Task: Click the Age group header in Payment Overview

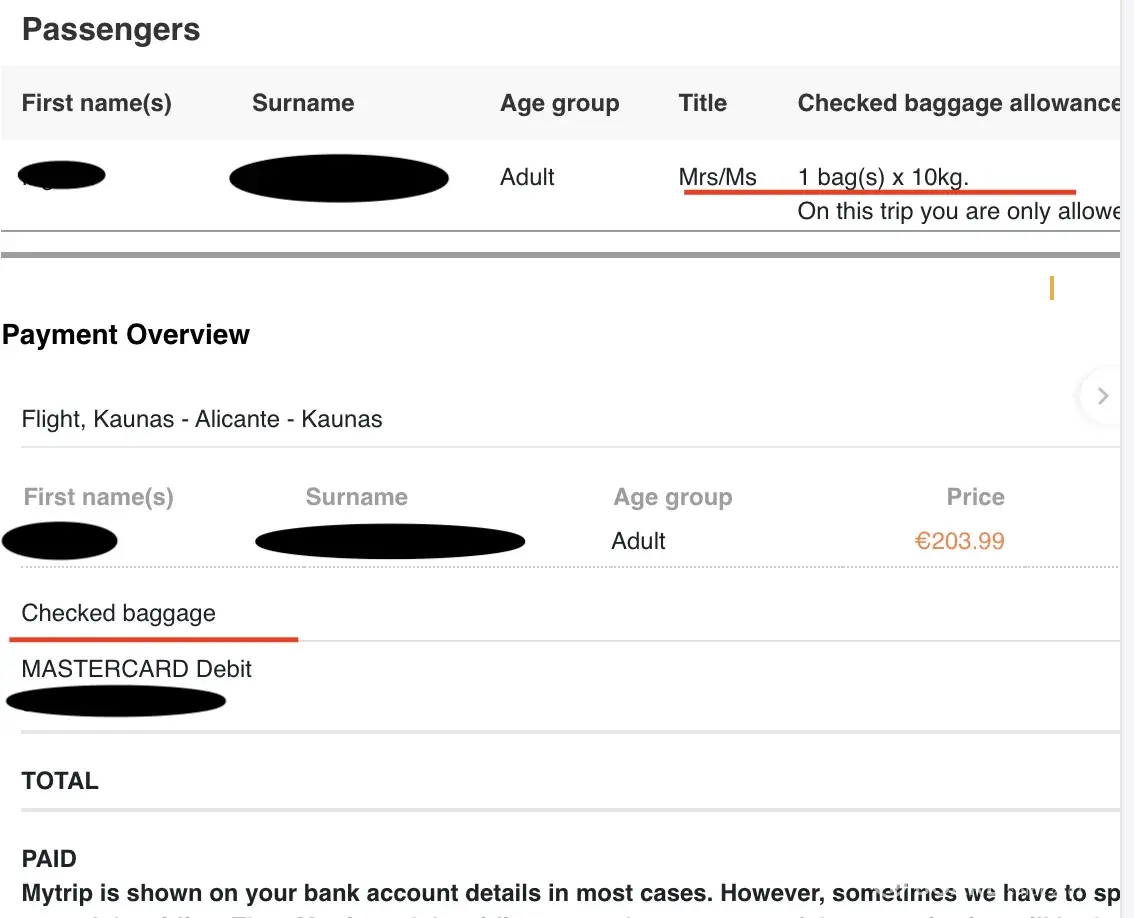Action: tap(673, 497)
